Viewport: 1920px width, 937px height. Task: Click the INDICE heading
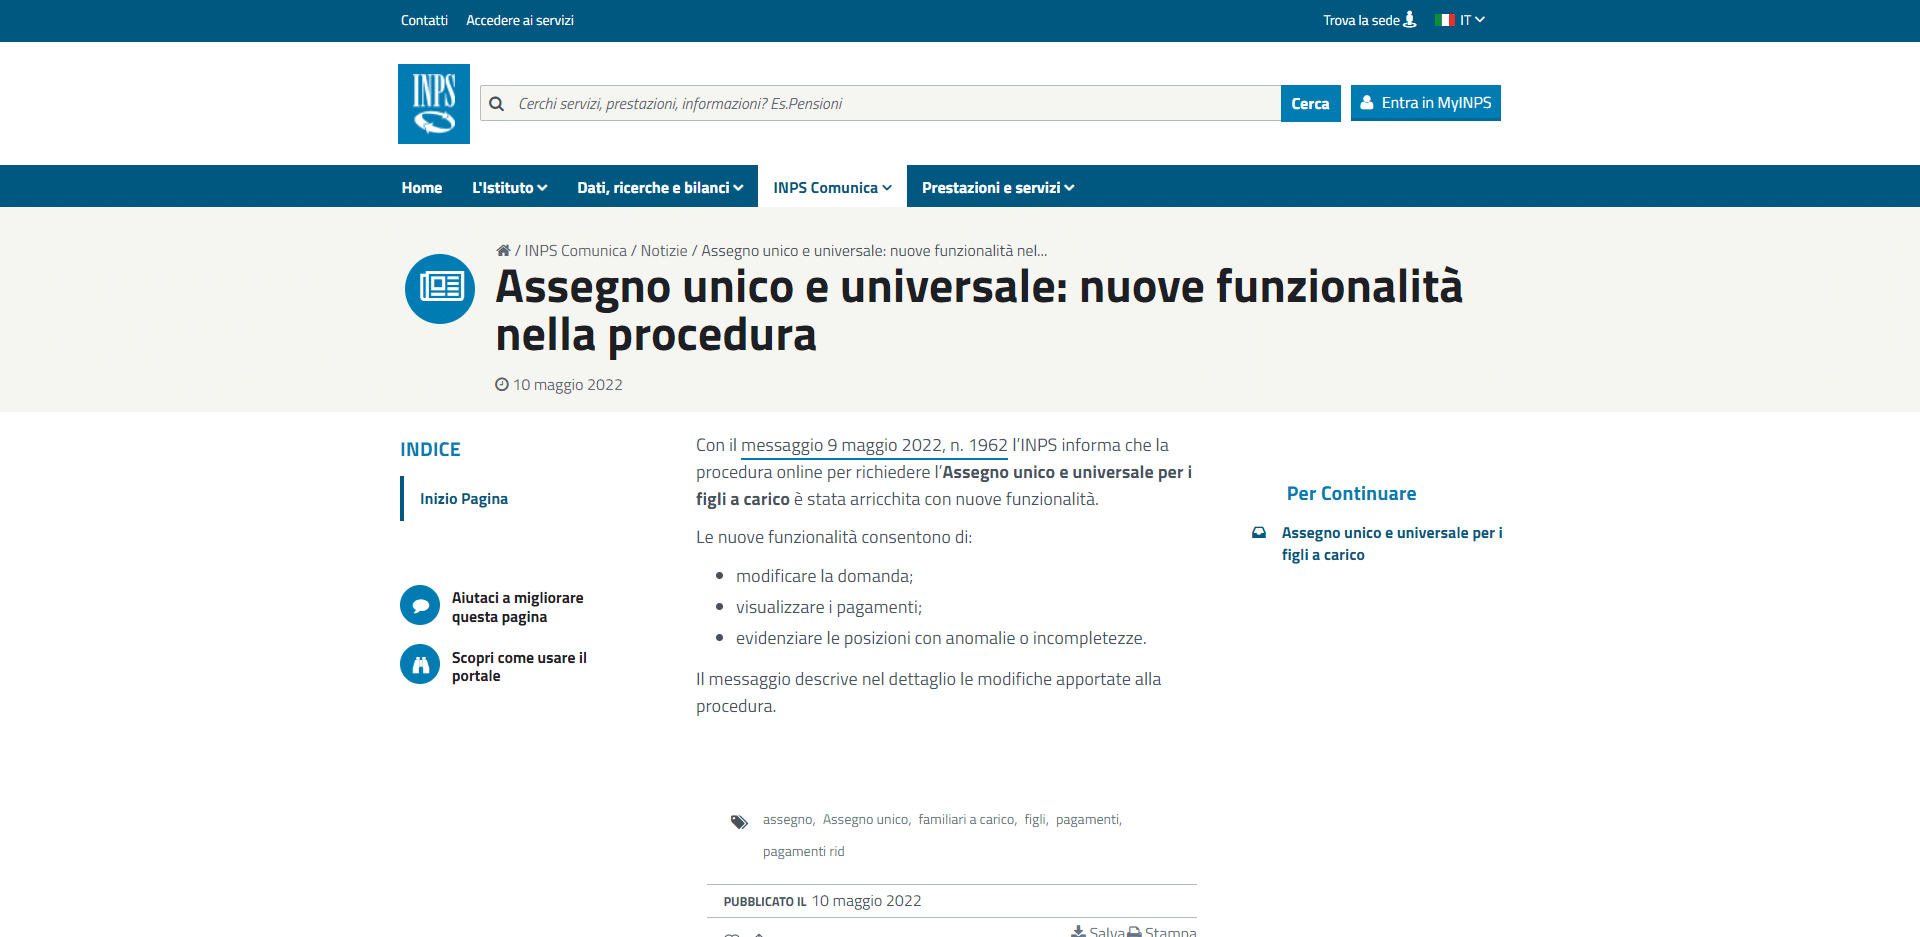point(430,449)
